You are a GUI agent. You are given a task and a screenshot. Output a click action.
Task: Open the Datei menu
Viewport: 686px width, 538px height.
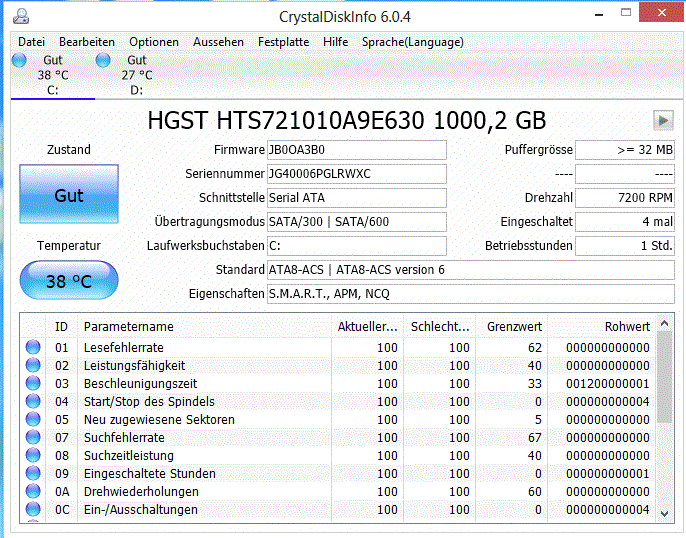click(32, 42)
